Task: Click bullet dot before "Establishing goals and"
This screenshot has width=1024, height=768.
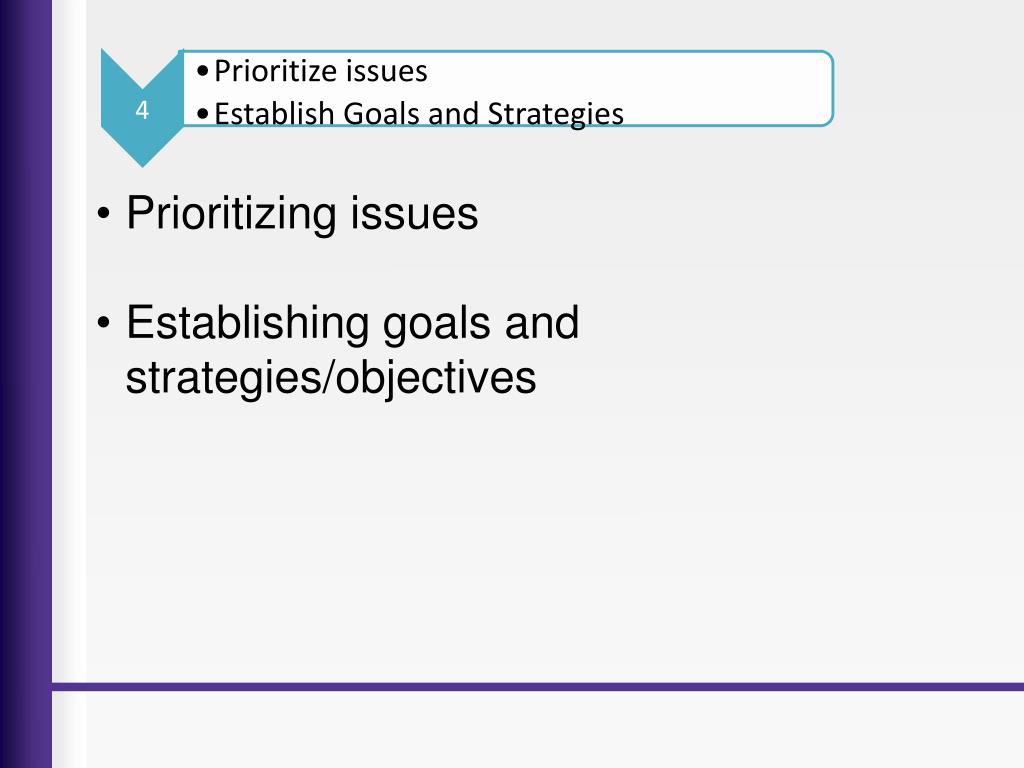Action: [103, 323]
